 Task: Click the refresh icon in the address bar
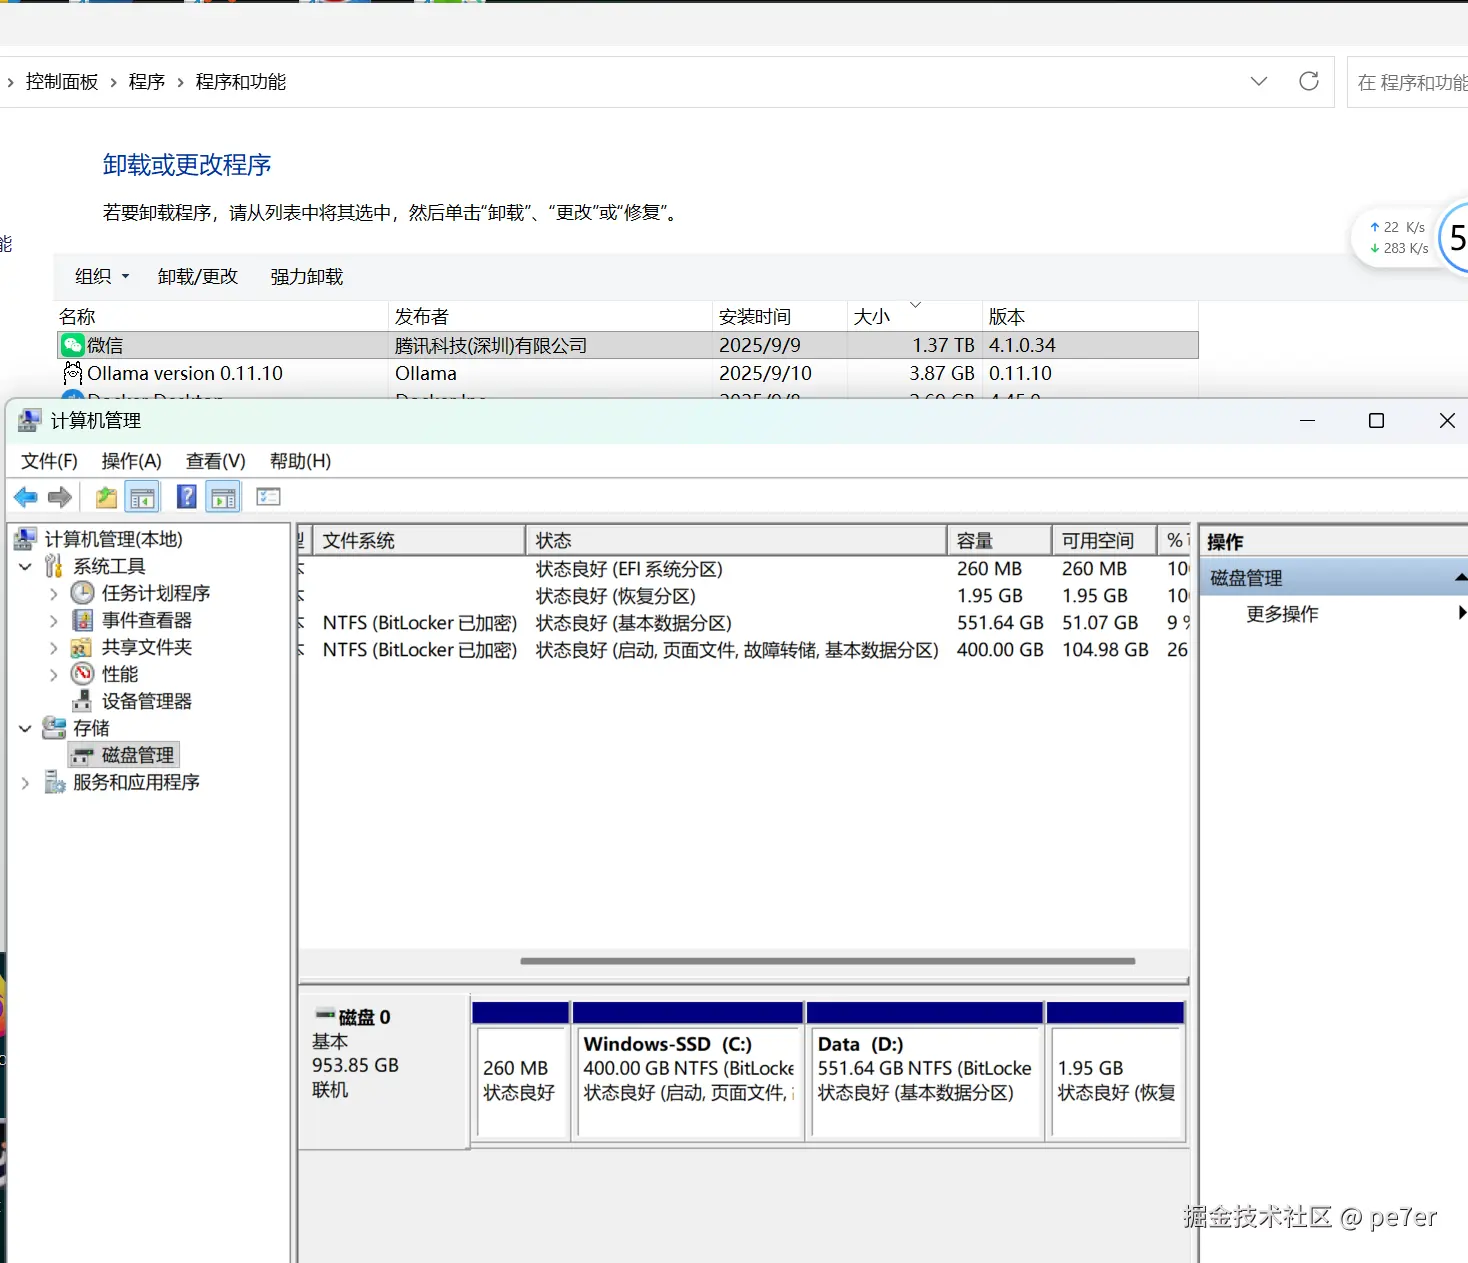pyautogui.click(x=1309, y=81)
